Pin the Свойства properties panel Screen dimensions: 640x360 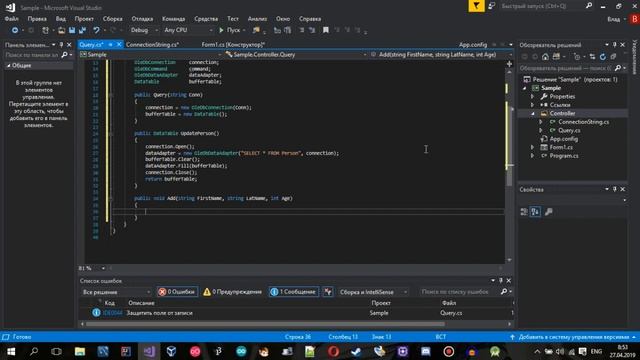(x=615, y=189)
